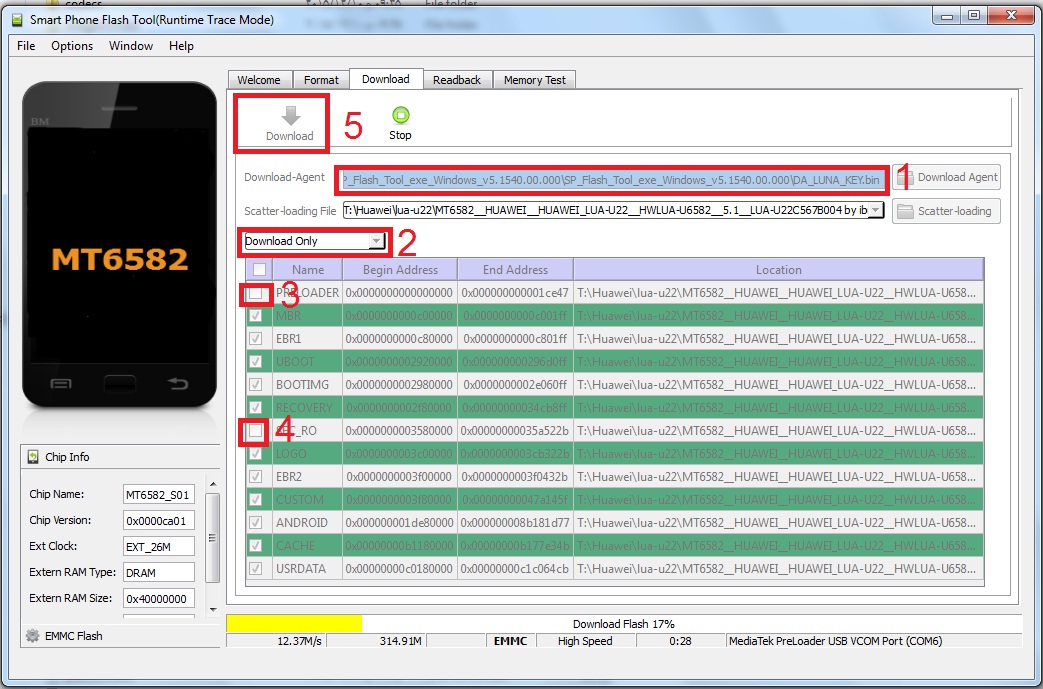Image resolution: width=1043 pixels, height=689 pixels.
Task: Toggle the select-all checkbox in table header
Action: click(259, 269)
